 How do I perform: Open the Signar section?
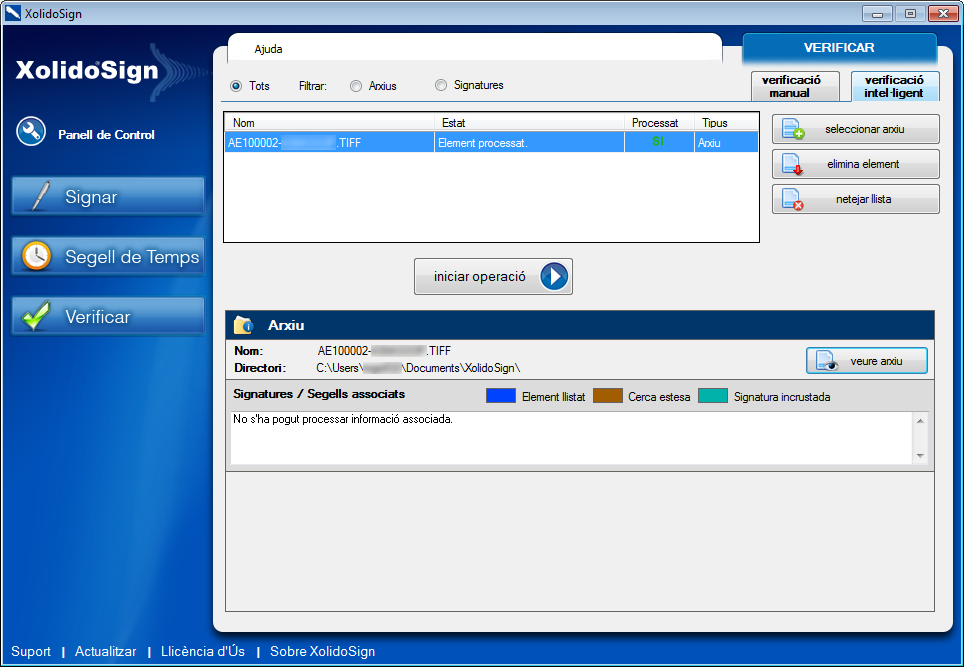[x=108, y=197]
